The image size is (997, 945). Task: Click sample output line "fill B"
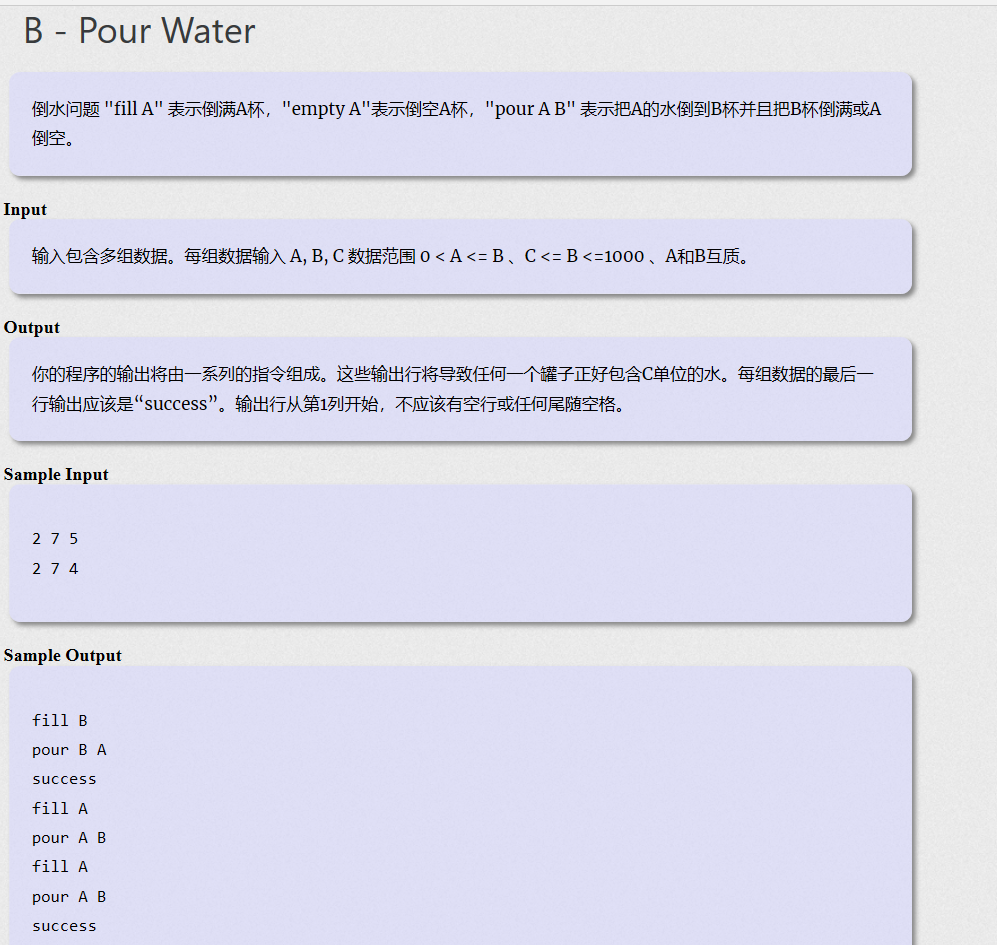(x=60, y=720)
